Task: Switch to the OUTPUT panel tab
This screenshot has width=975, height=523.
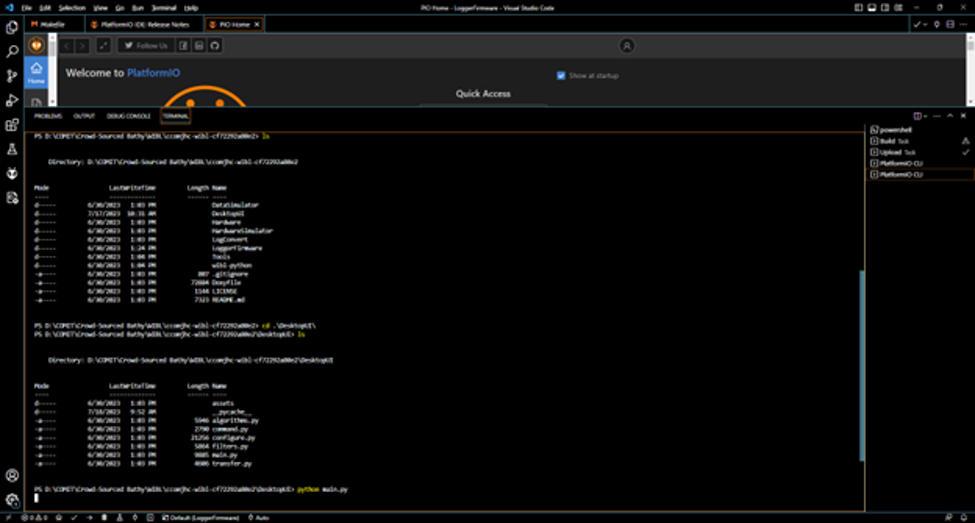Action: tap(84, 116)
